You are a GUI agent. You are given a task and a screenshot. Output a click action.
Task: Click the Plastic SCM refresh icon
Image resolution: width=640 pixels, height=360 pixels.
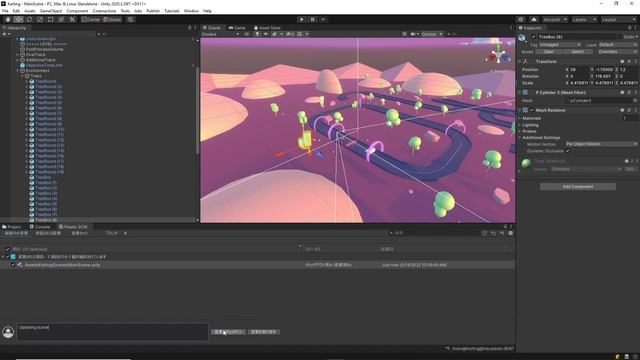[x=484, y=233]
